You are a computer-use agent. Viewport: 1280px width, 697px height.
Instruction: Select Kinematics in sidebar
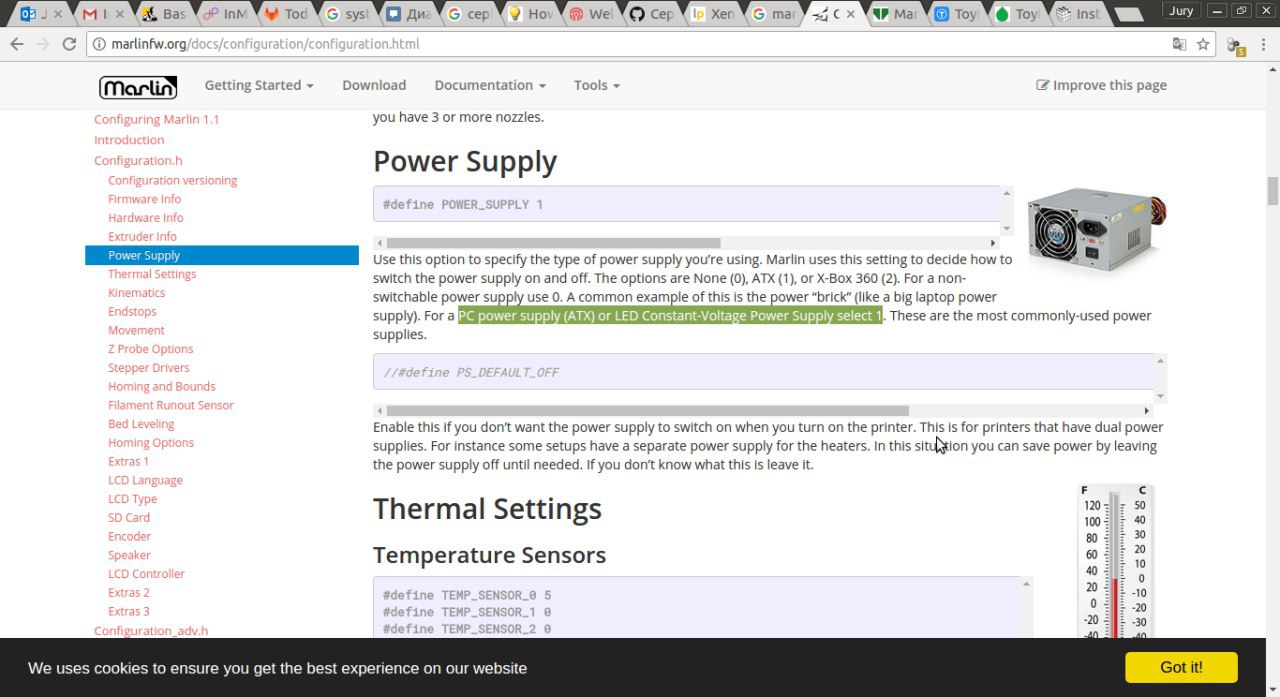(x=137, y=293)
